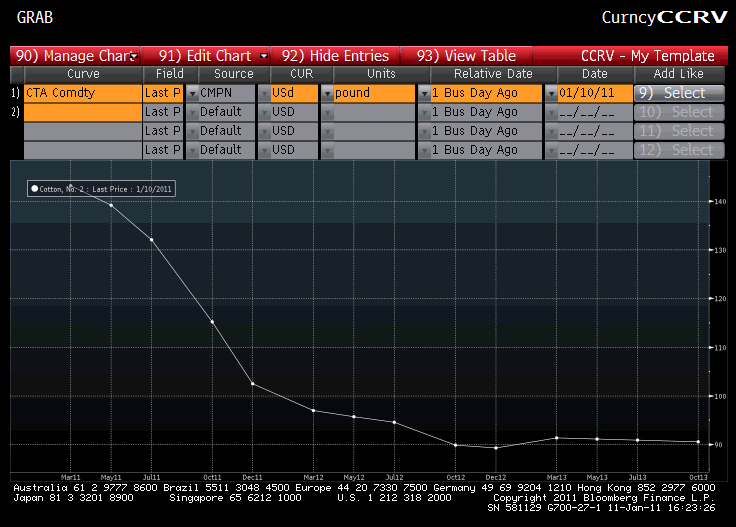Click row 1 '1 Bus Day Ago' field
The height and width of the screenshot is (527, 736).
coord(486,93)
